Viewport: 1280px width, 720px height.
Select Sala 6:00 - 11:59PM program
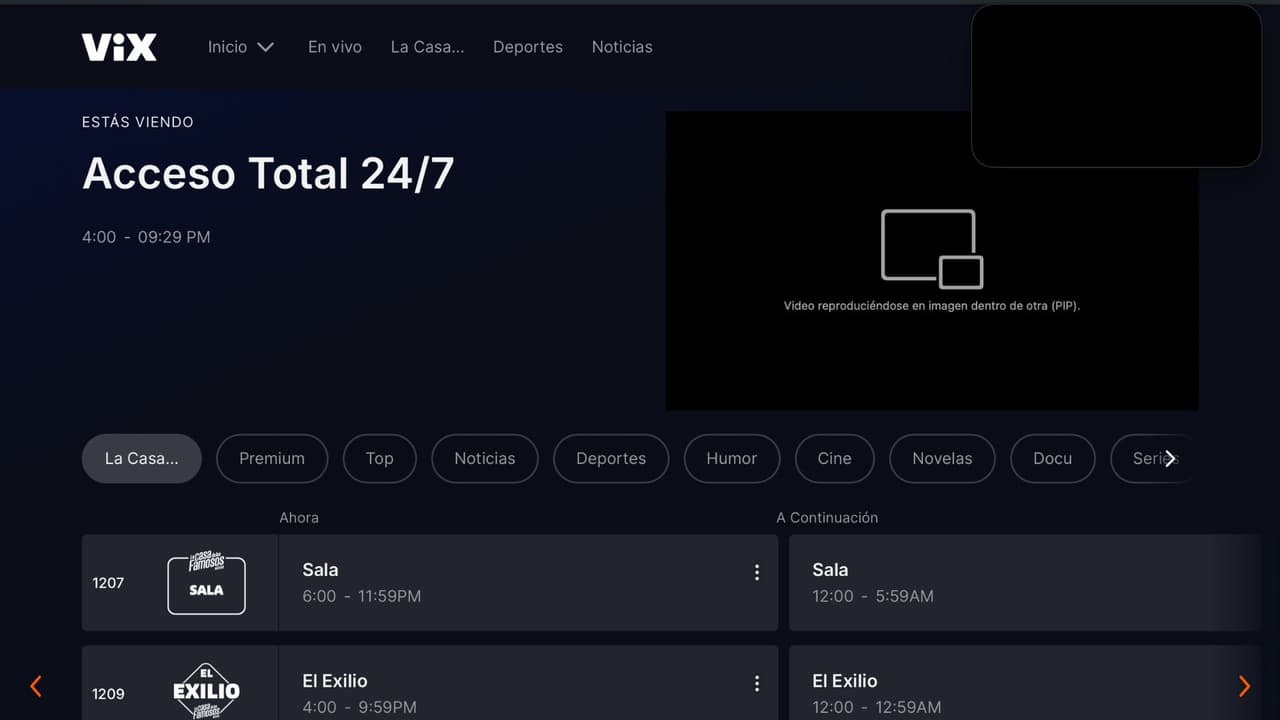click(x=528, y=583)
